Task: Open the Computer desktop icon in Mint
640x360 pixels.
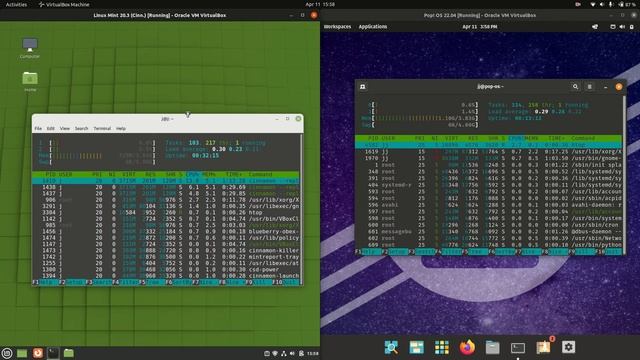Action: coord(30,48)
